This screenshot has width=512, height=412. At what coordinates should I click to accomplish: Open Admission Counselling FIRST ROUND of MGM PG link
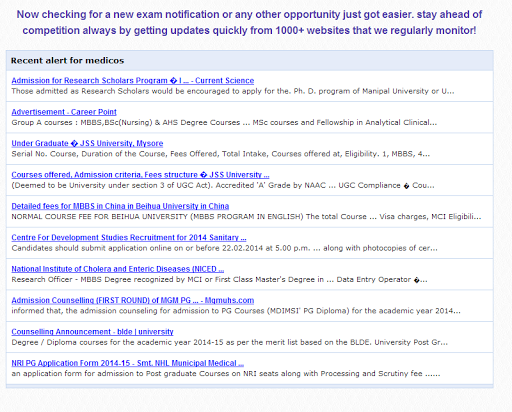point(133,300)
